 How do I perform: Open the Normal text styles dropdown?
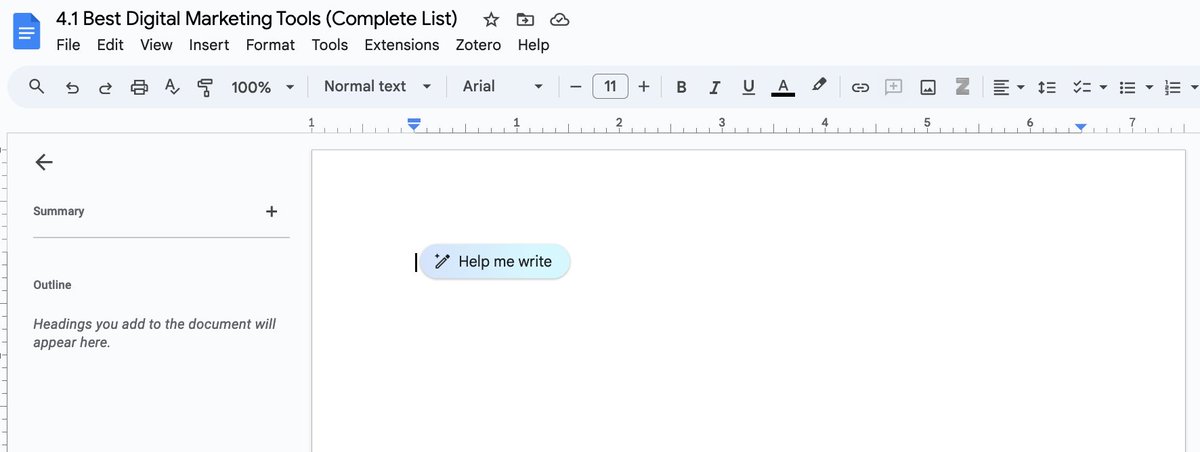click(x=377, y=86)
